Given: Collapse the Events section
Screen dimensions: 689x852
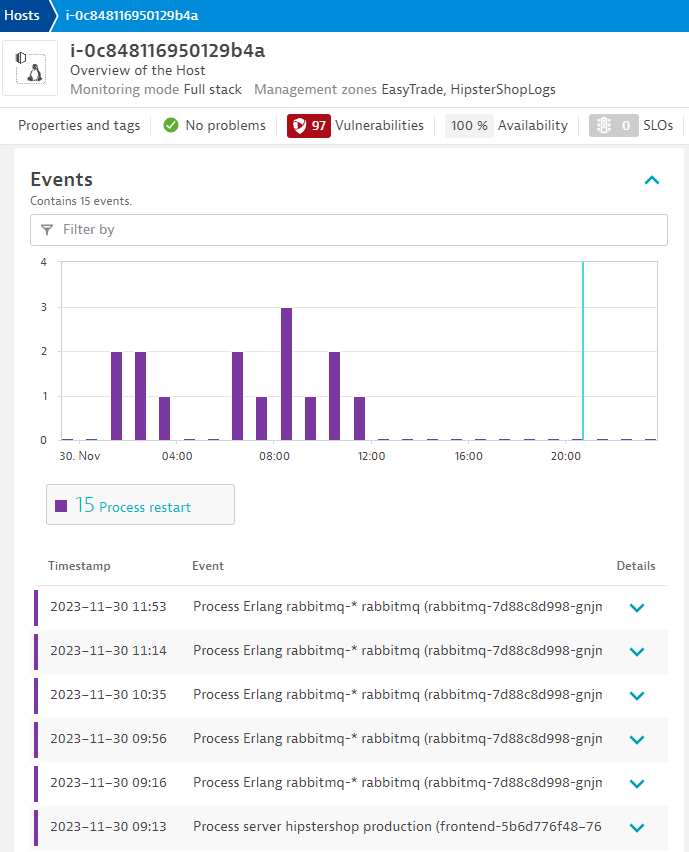Looking at the screenshot, I should click(x=652, y=181).
